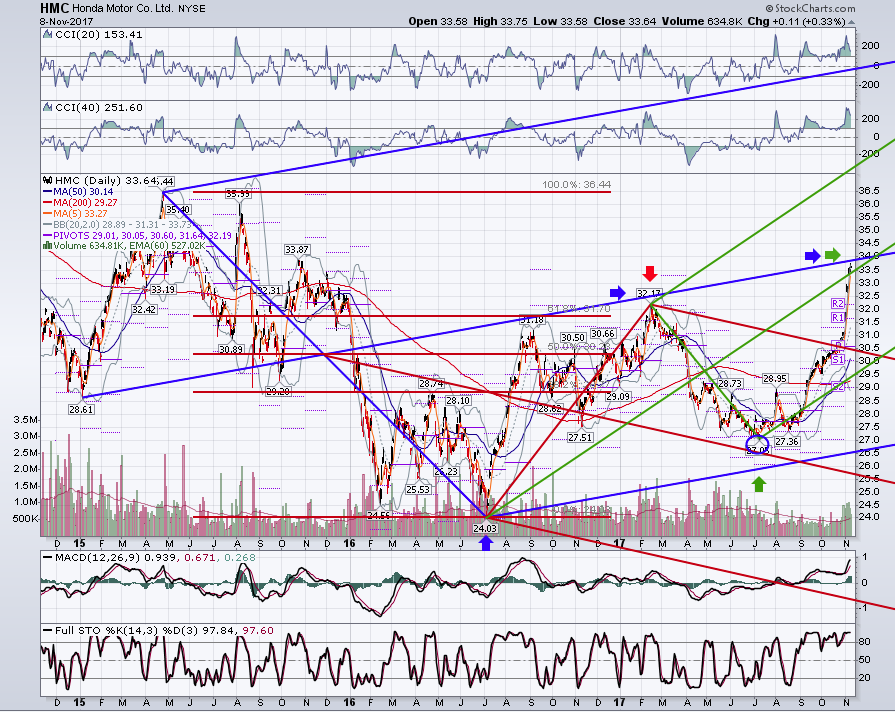Click the 28.61 price label

(x=81, y=409)
